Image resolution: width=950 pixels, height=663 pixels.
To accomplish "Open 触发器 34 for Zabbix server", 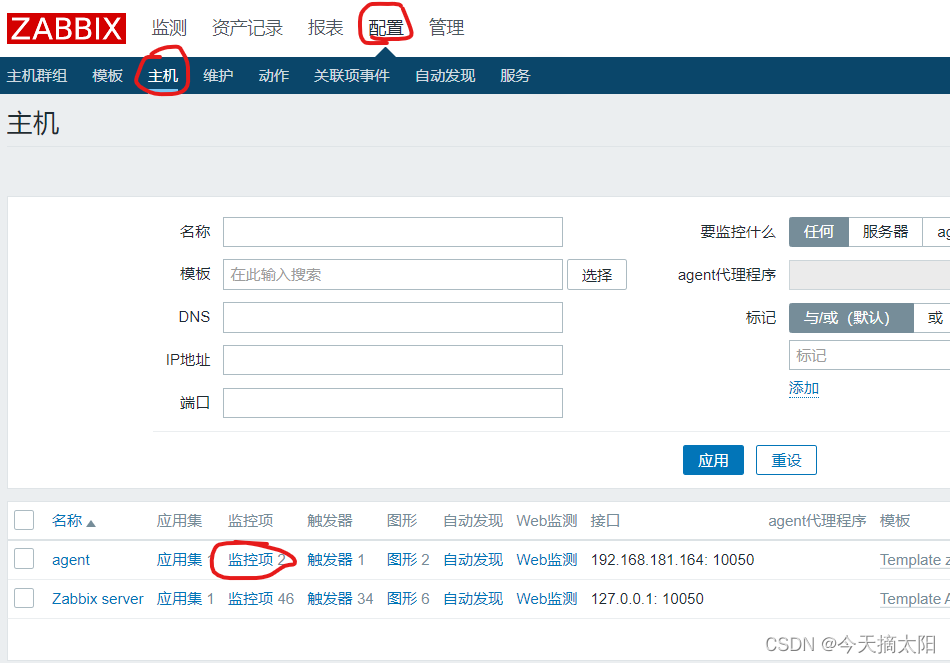I will [330, 599].
